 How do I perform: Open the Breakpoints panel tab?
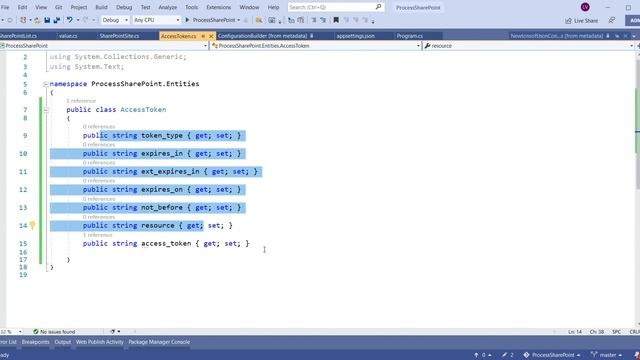coord(36,342)
